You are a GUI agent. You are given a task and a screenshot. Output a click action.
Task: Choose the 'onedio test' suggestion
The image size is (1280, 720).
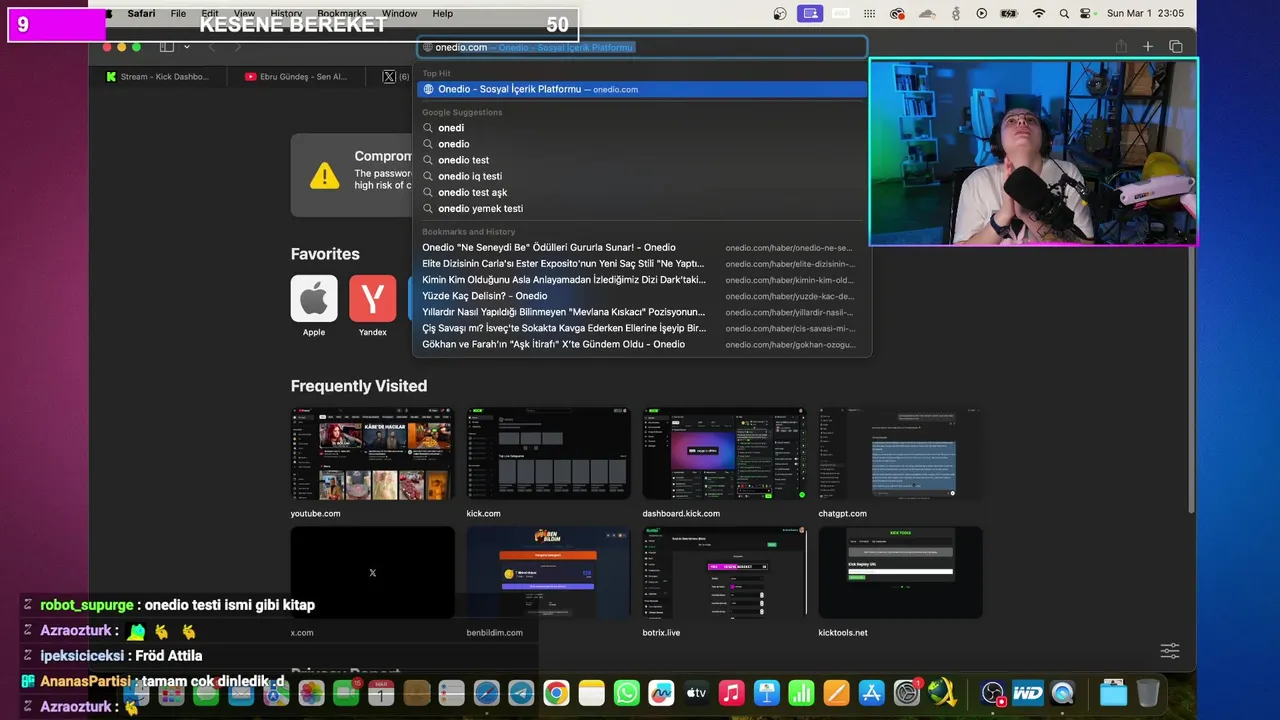point(641,160)
